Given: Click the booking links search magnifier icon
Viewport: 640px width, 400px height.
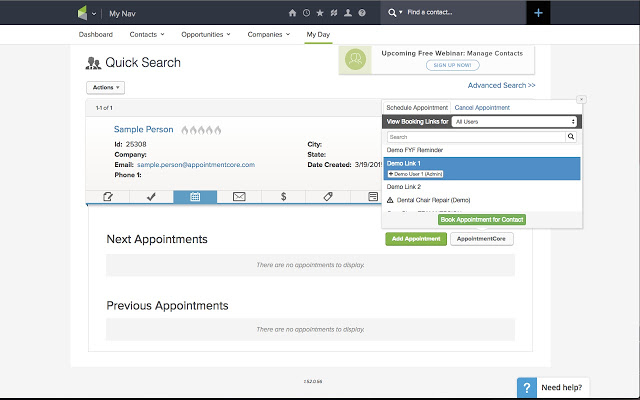Looking at the screenshot, I should (571, 137).
